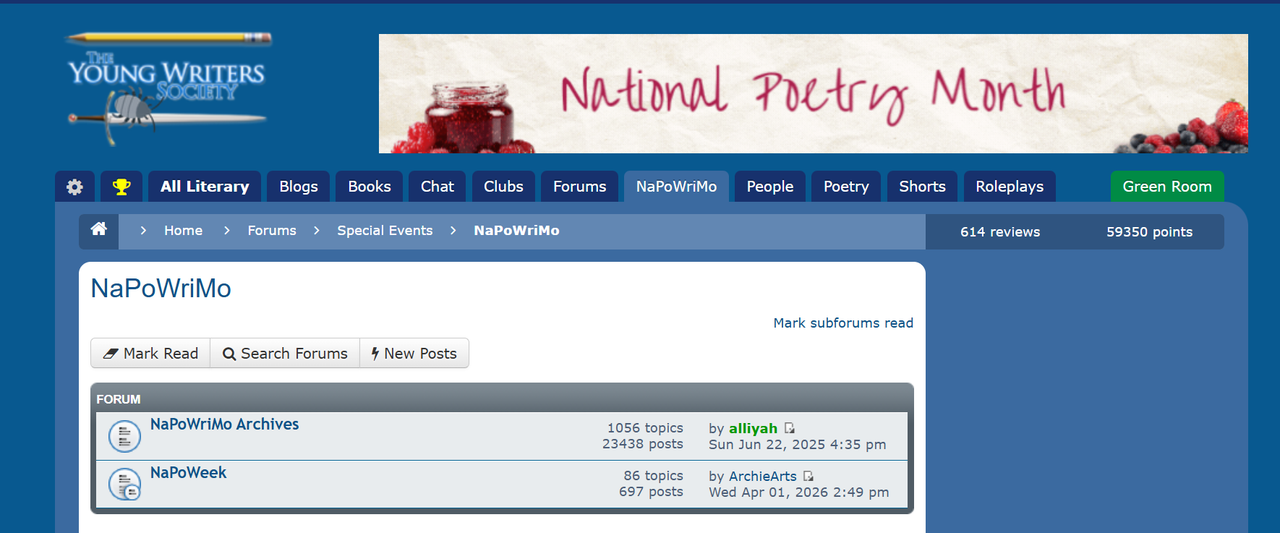This screenshot has height=533, width=1280.
Task: Open the trophy leaderboard tab
Action: (x=121, y=186)
